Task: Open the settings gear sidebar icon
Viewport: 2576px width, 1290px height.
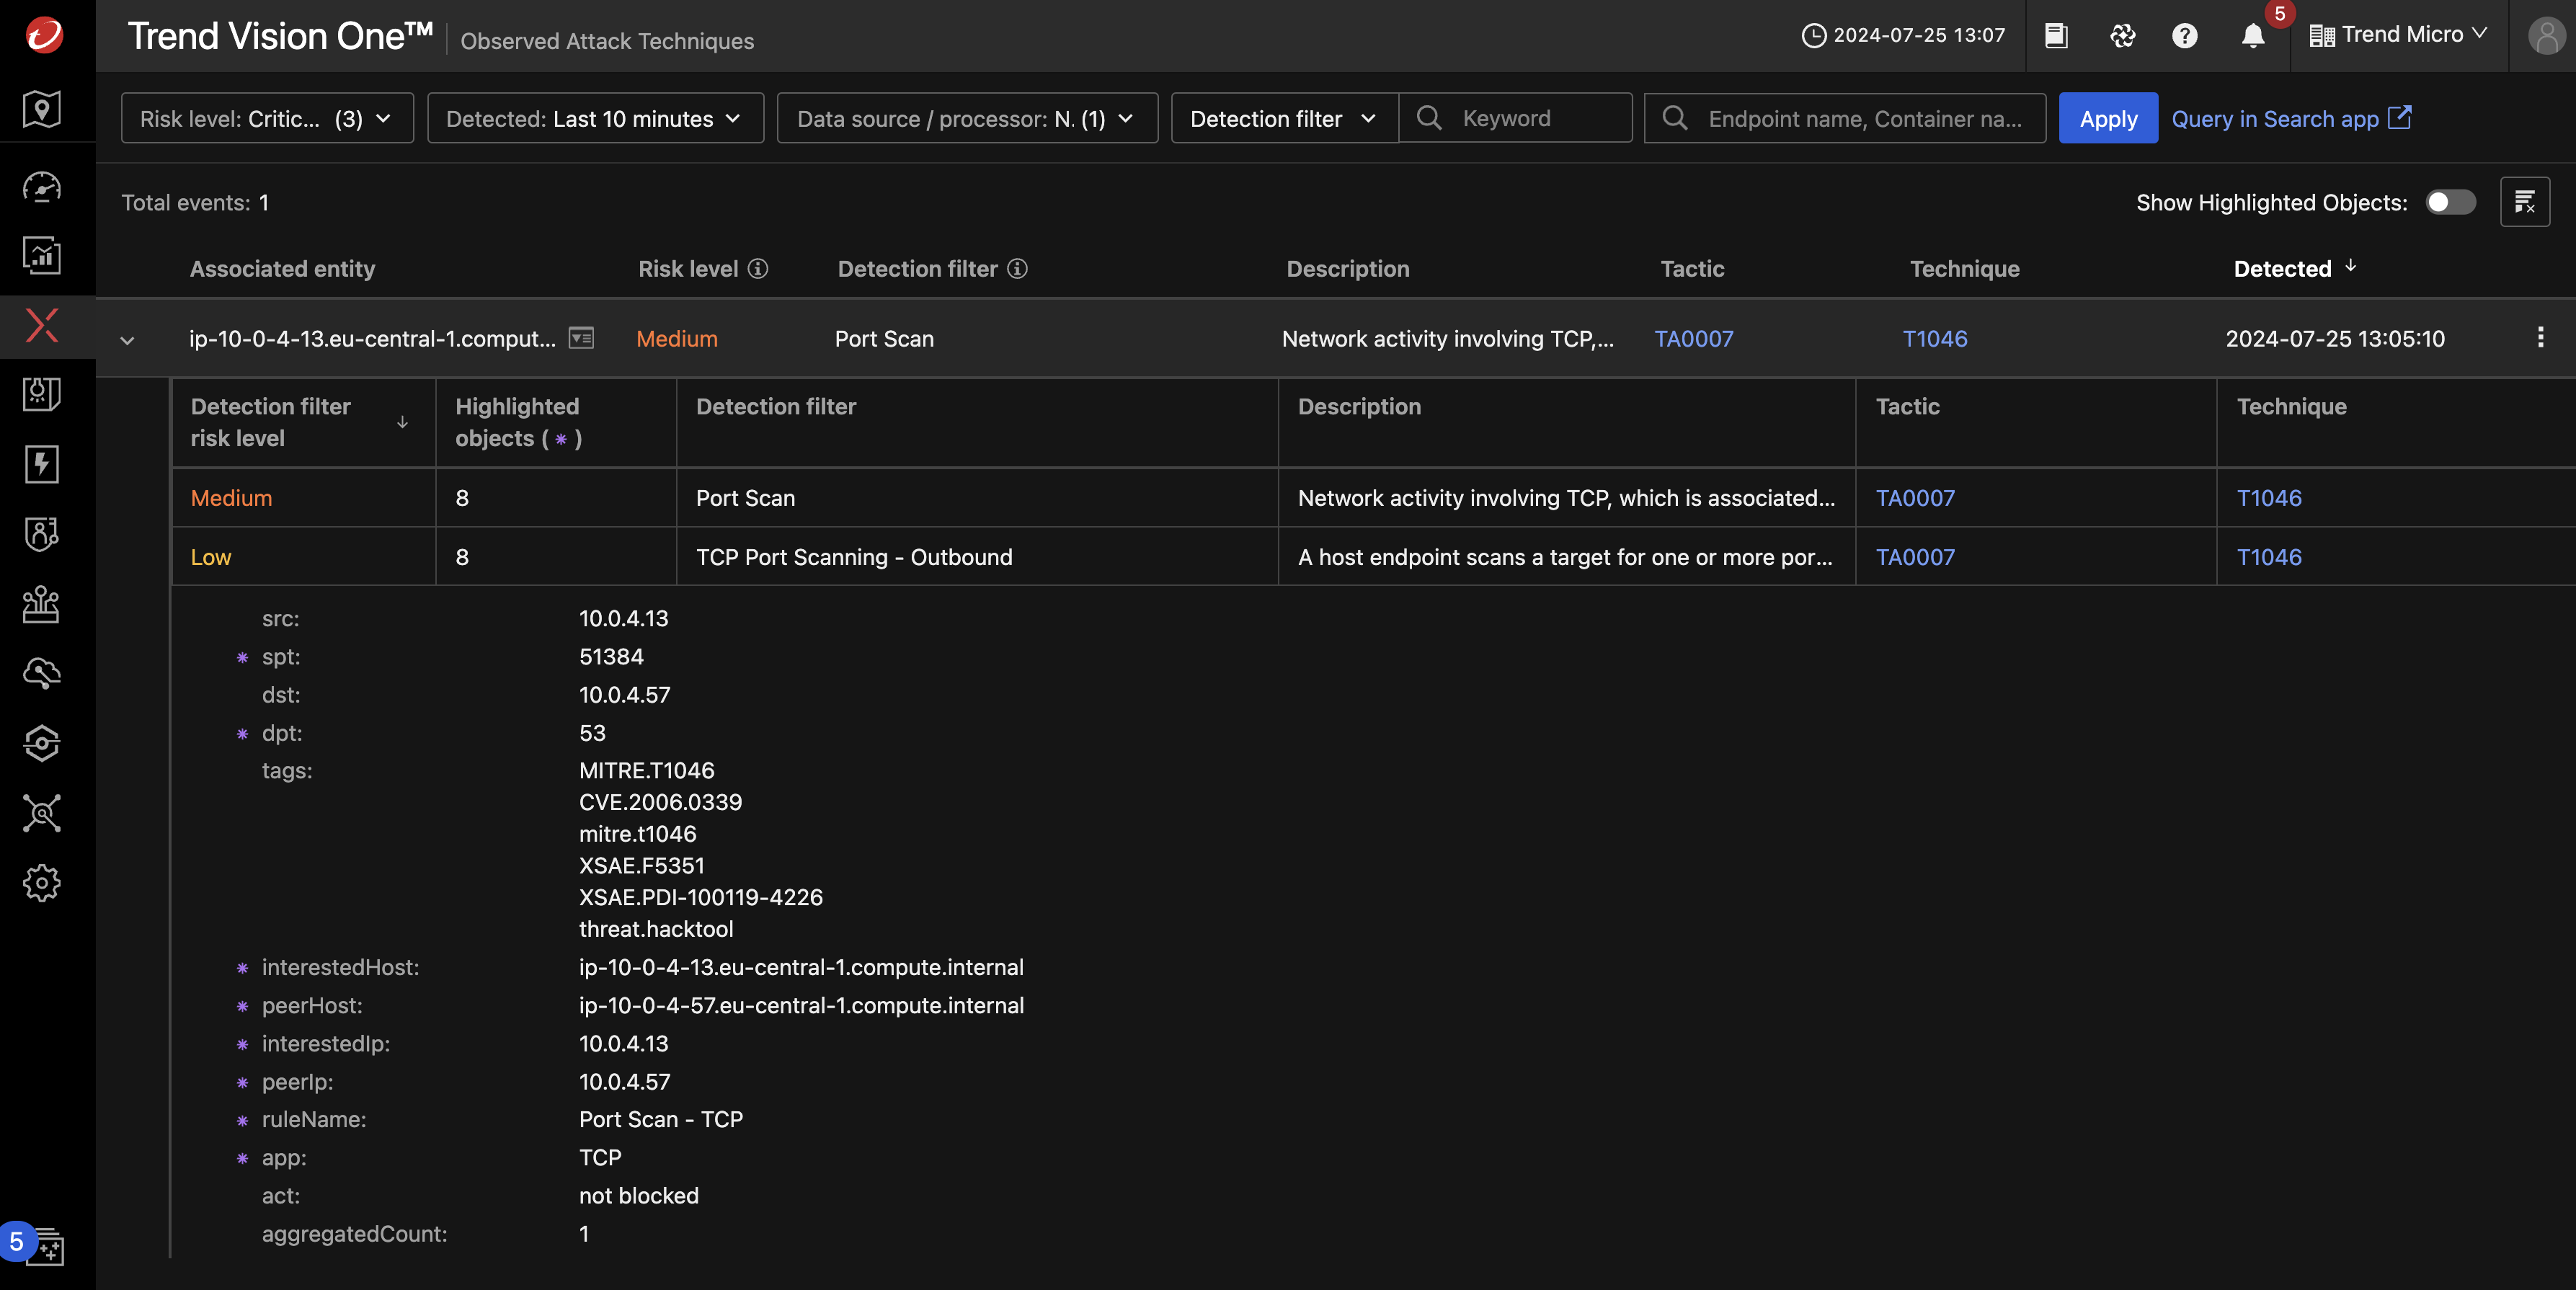Action: 42,883
